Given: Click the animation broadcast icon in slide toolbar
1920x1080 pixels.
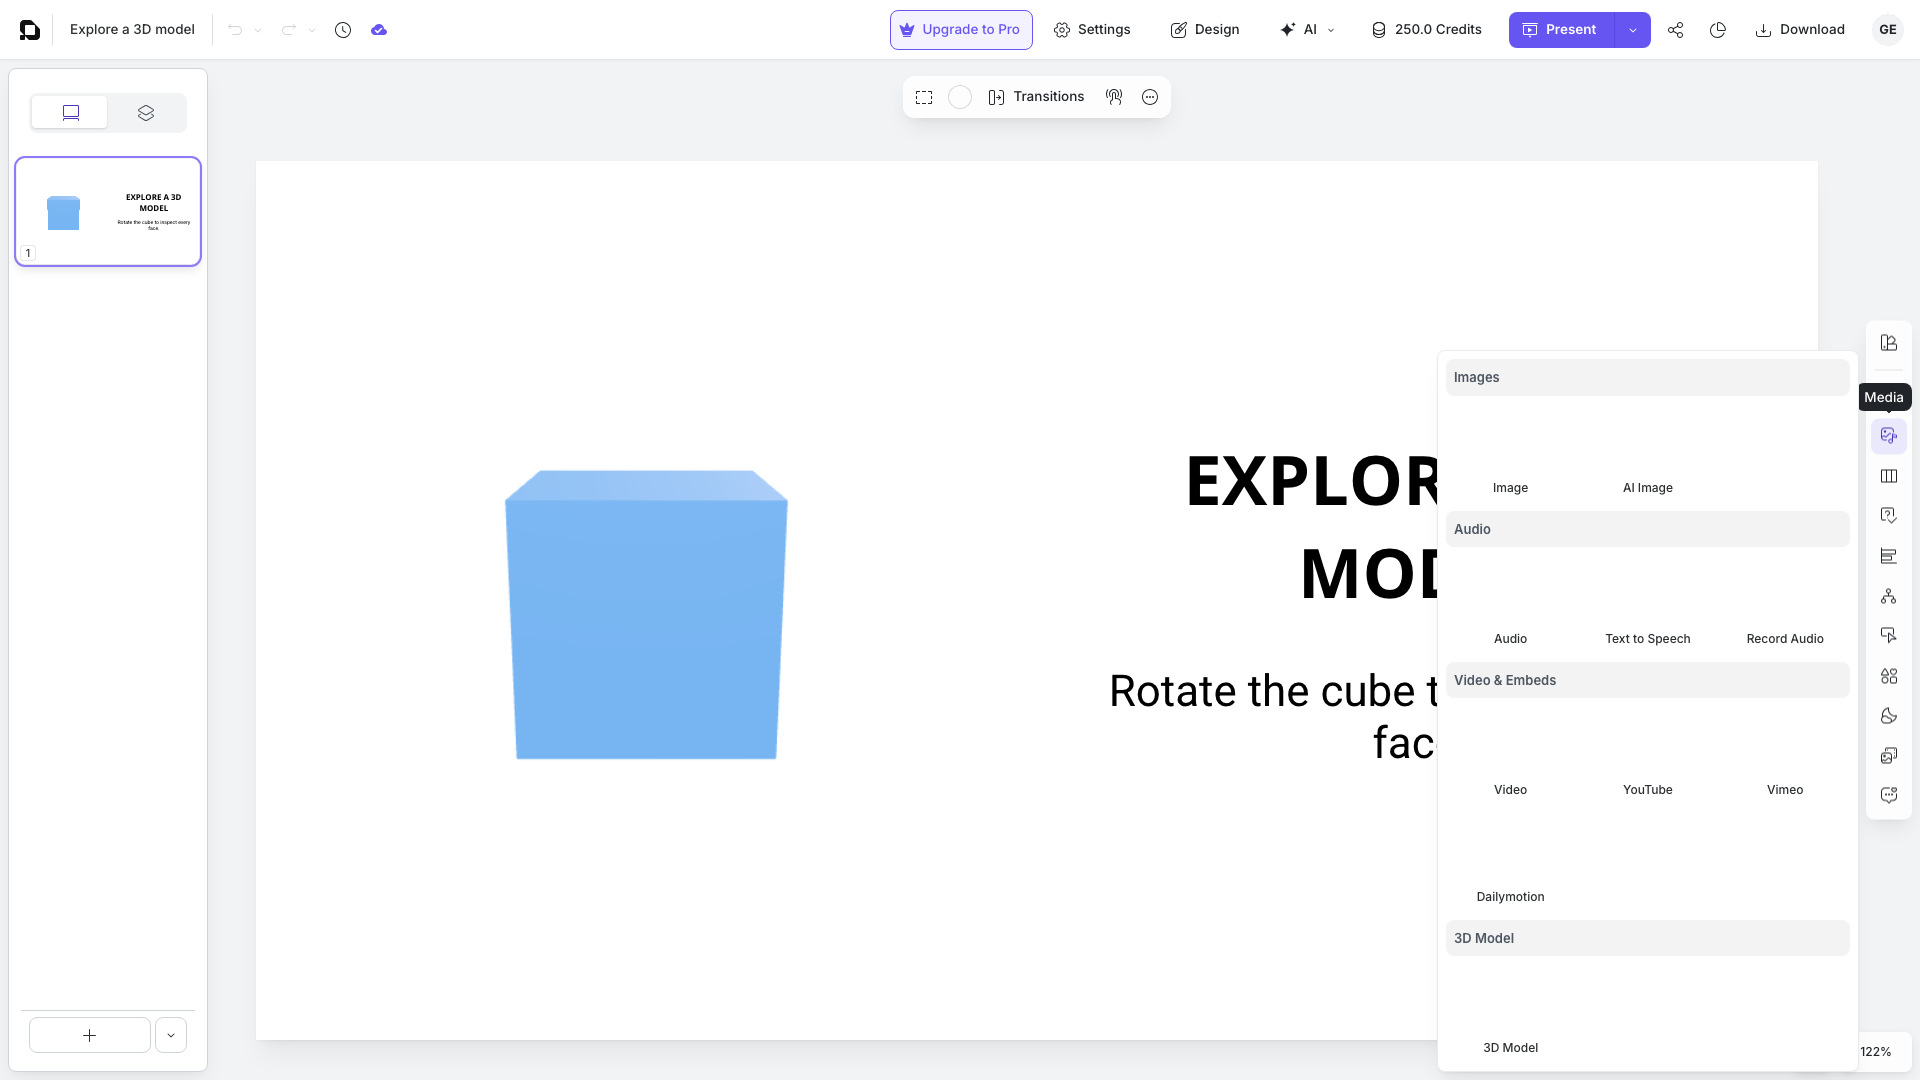Looking at the screenshot, I should [x=1114, y=97].
